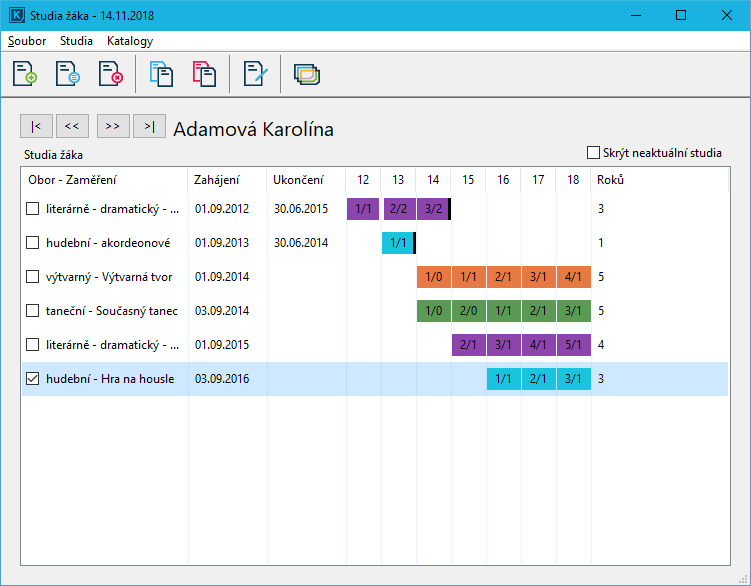Enable Skrýt neaktuální studia checkbox
Screen dimensions: 751x586
tap(594, 153)
